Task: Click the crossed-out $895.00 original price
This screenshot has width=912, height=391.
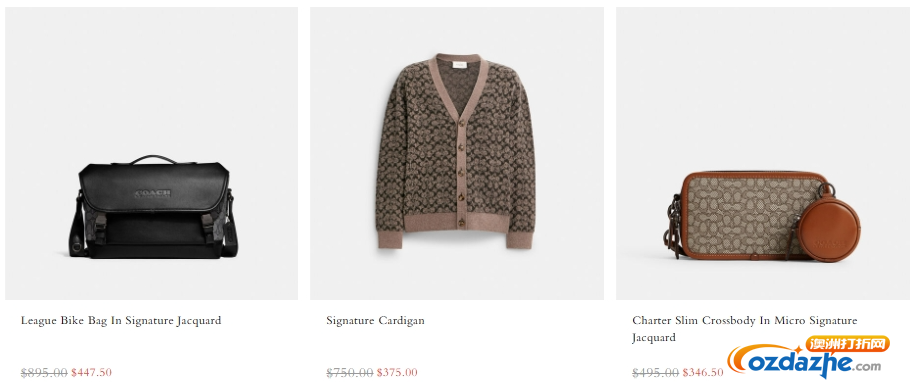Action: tap(44, 372)
